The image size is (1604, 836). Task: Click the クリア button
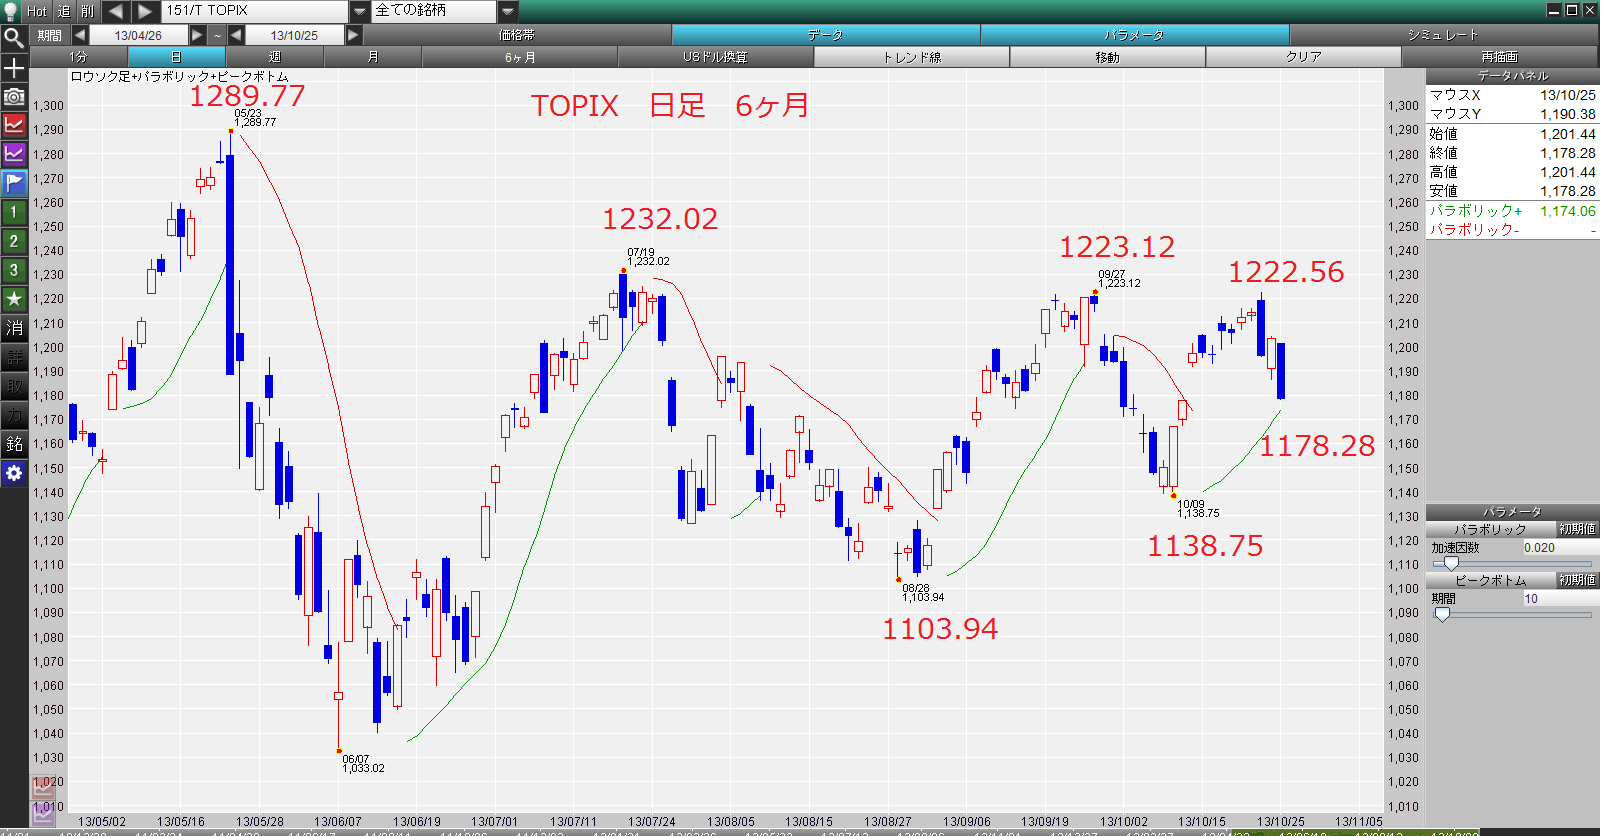point(1304,57)
